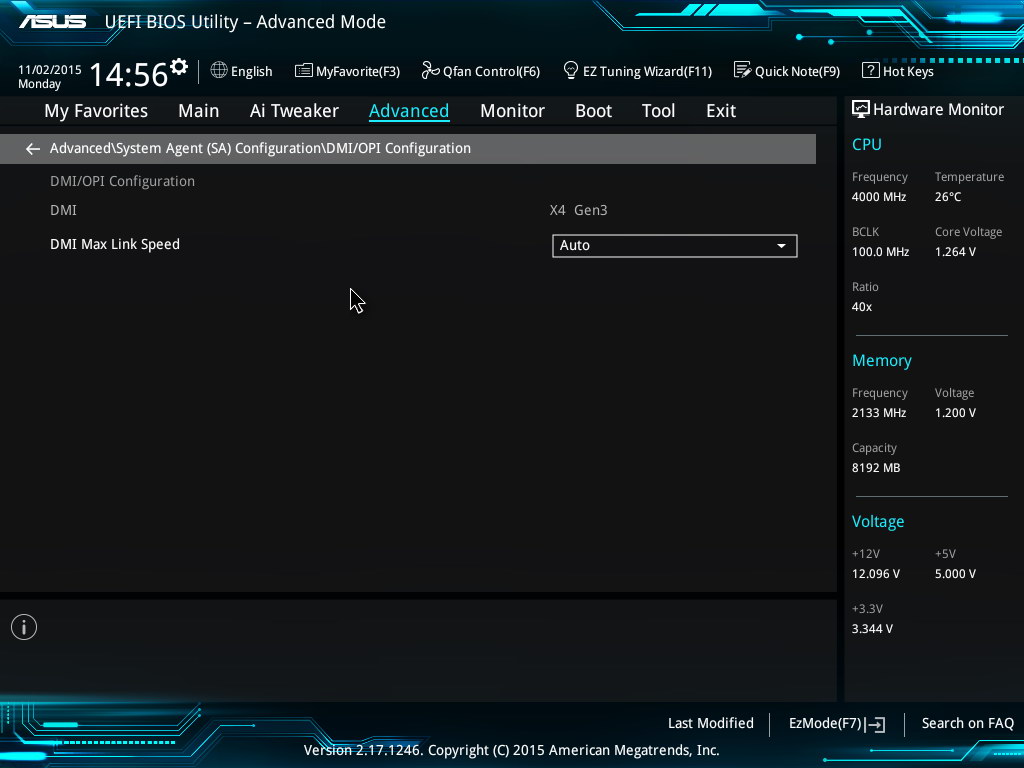This screenshot has width=1024, height=768.
Task: Expand the DMI Max Link Speed dropdown arrow
Action: pos(781,246)
